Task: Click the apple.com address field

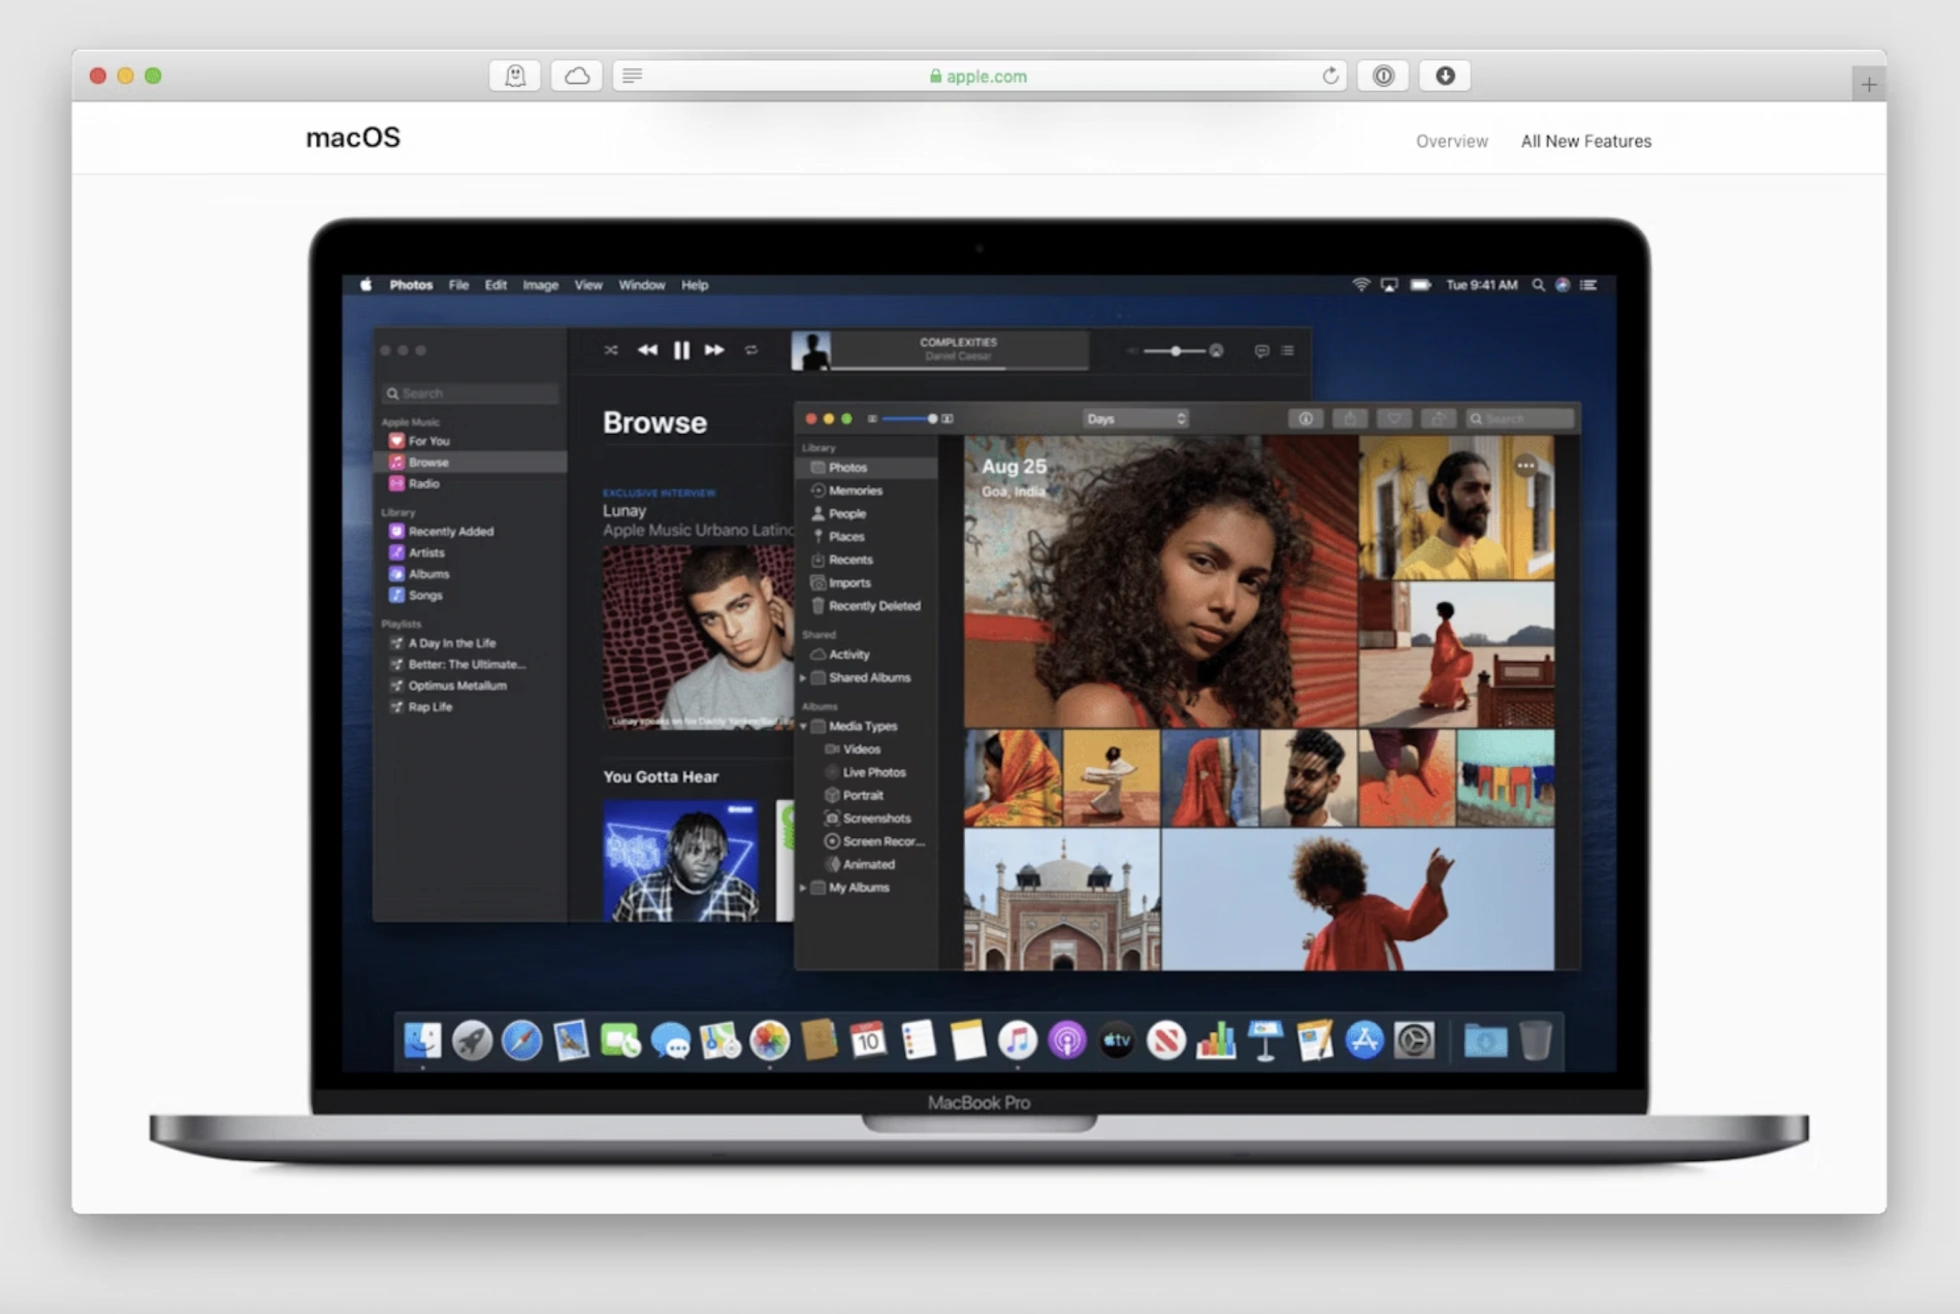Action: [x=979, y=76]
